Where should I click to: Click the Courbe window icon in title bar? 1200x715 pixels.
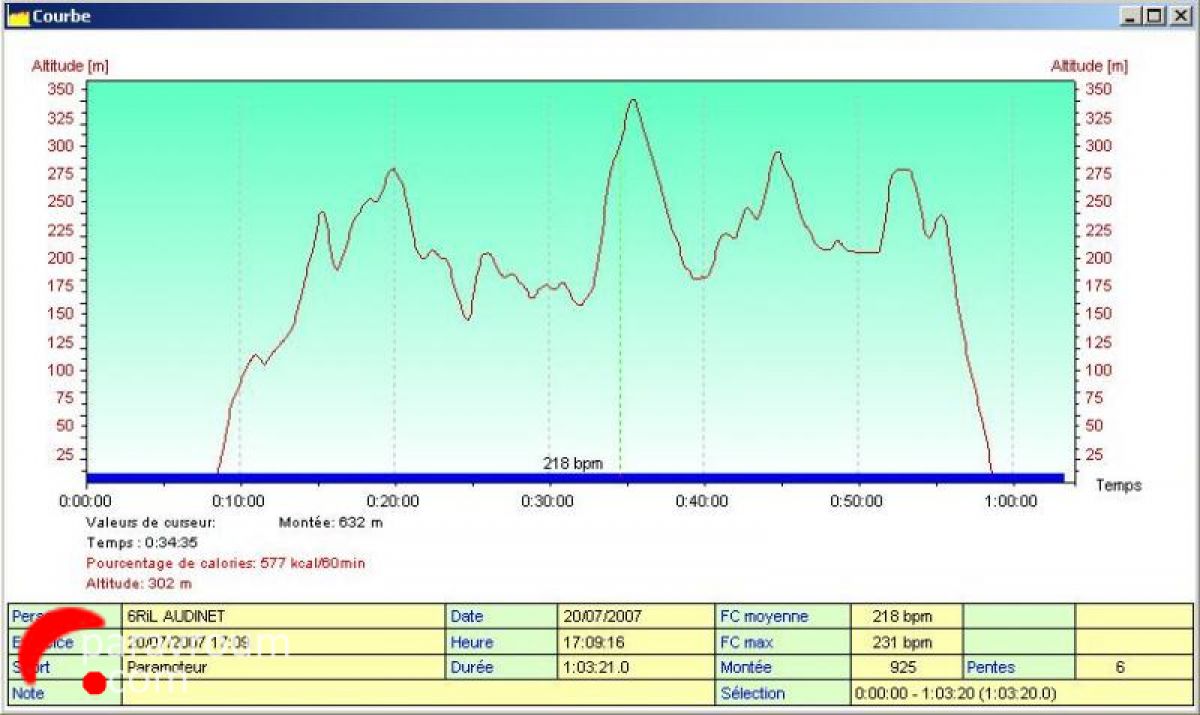[x=17, y=16]
